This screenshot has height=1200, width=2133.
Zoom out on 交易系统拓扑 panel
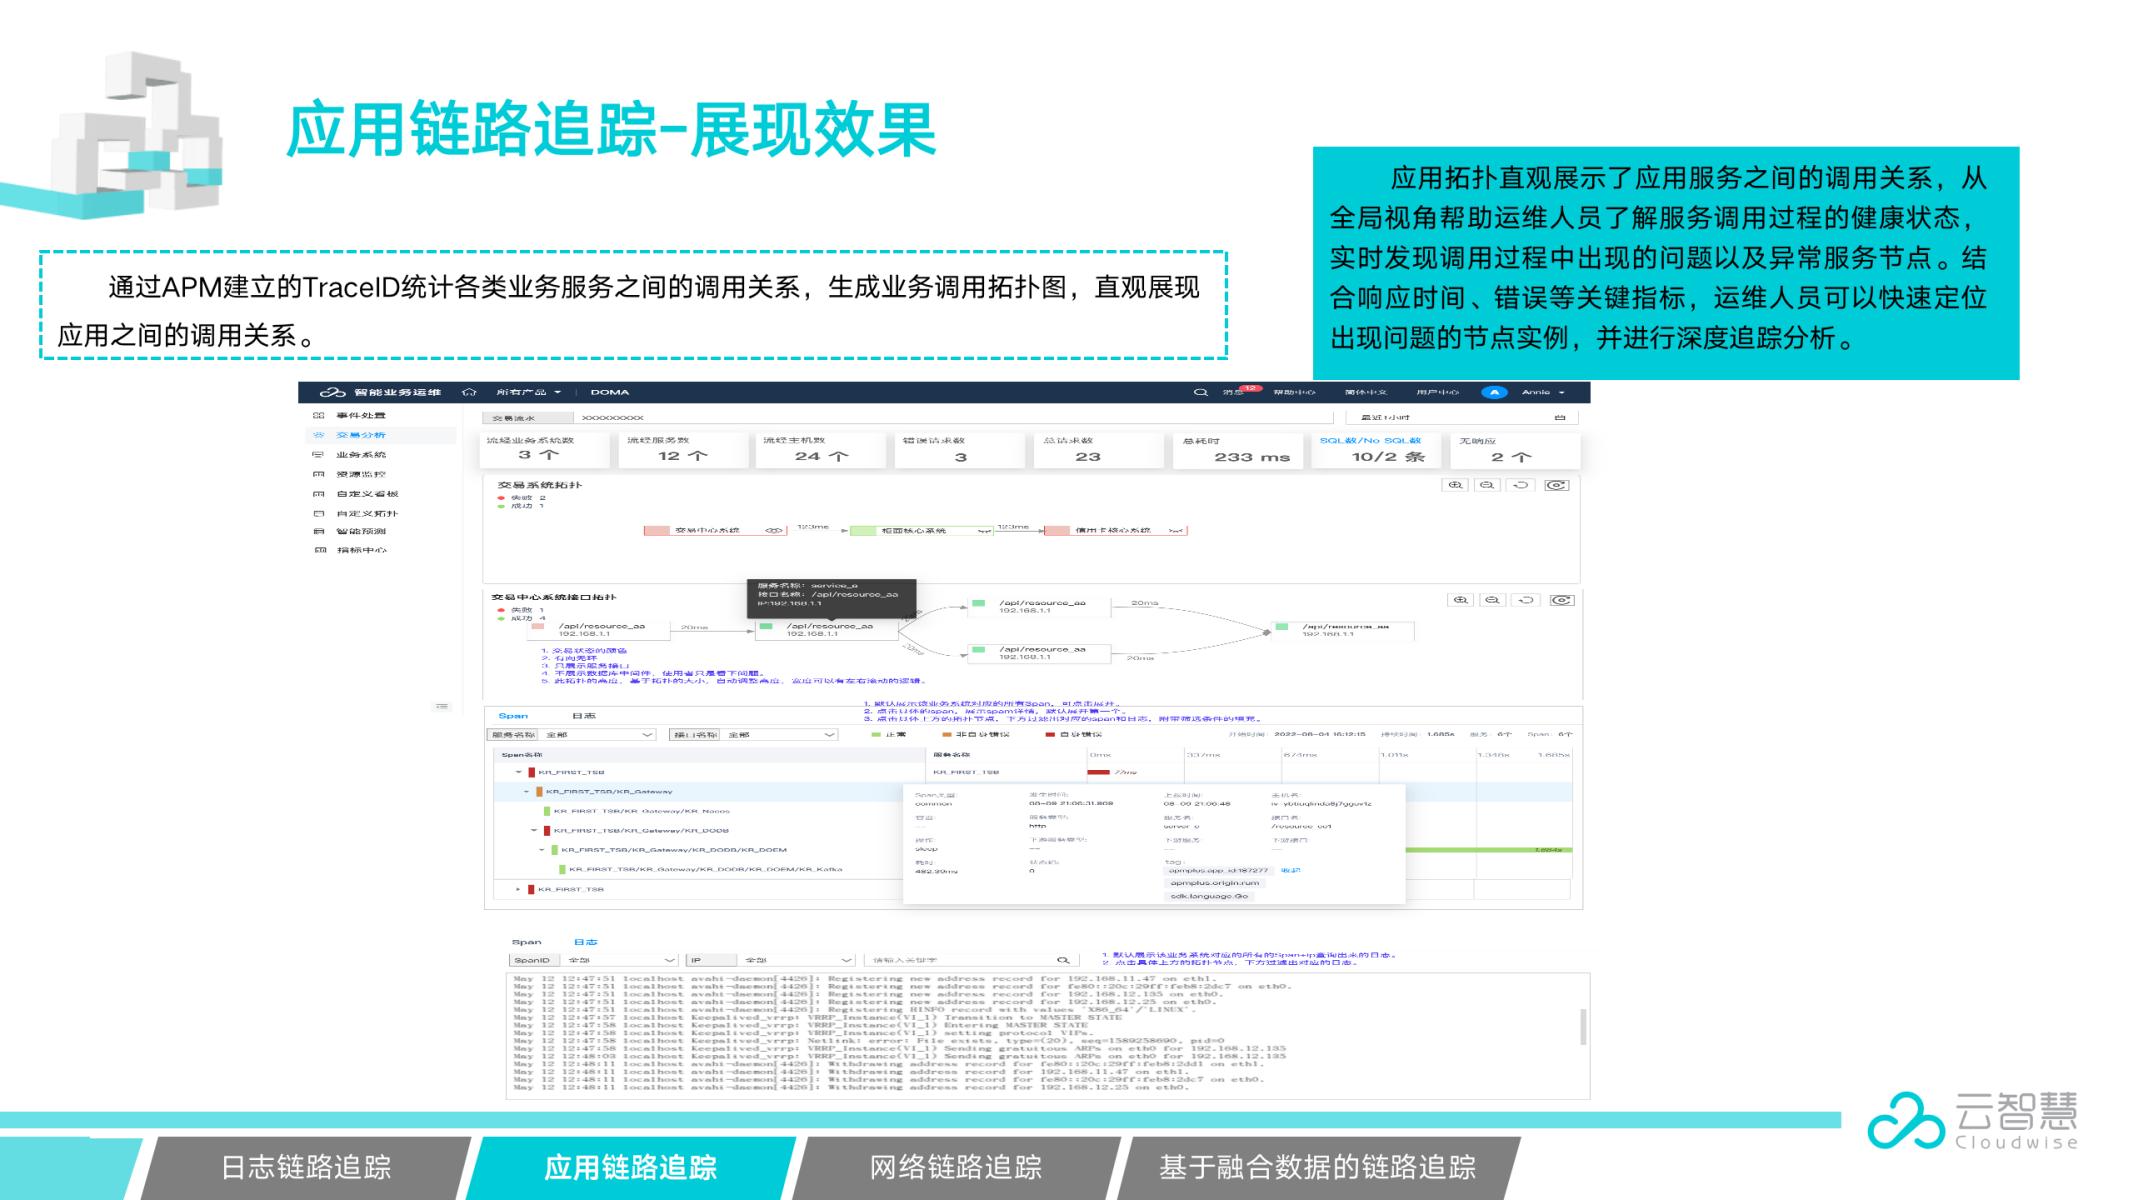(x=1488, y=485)
